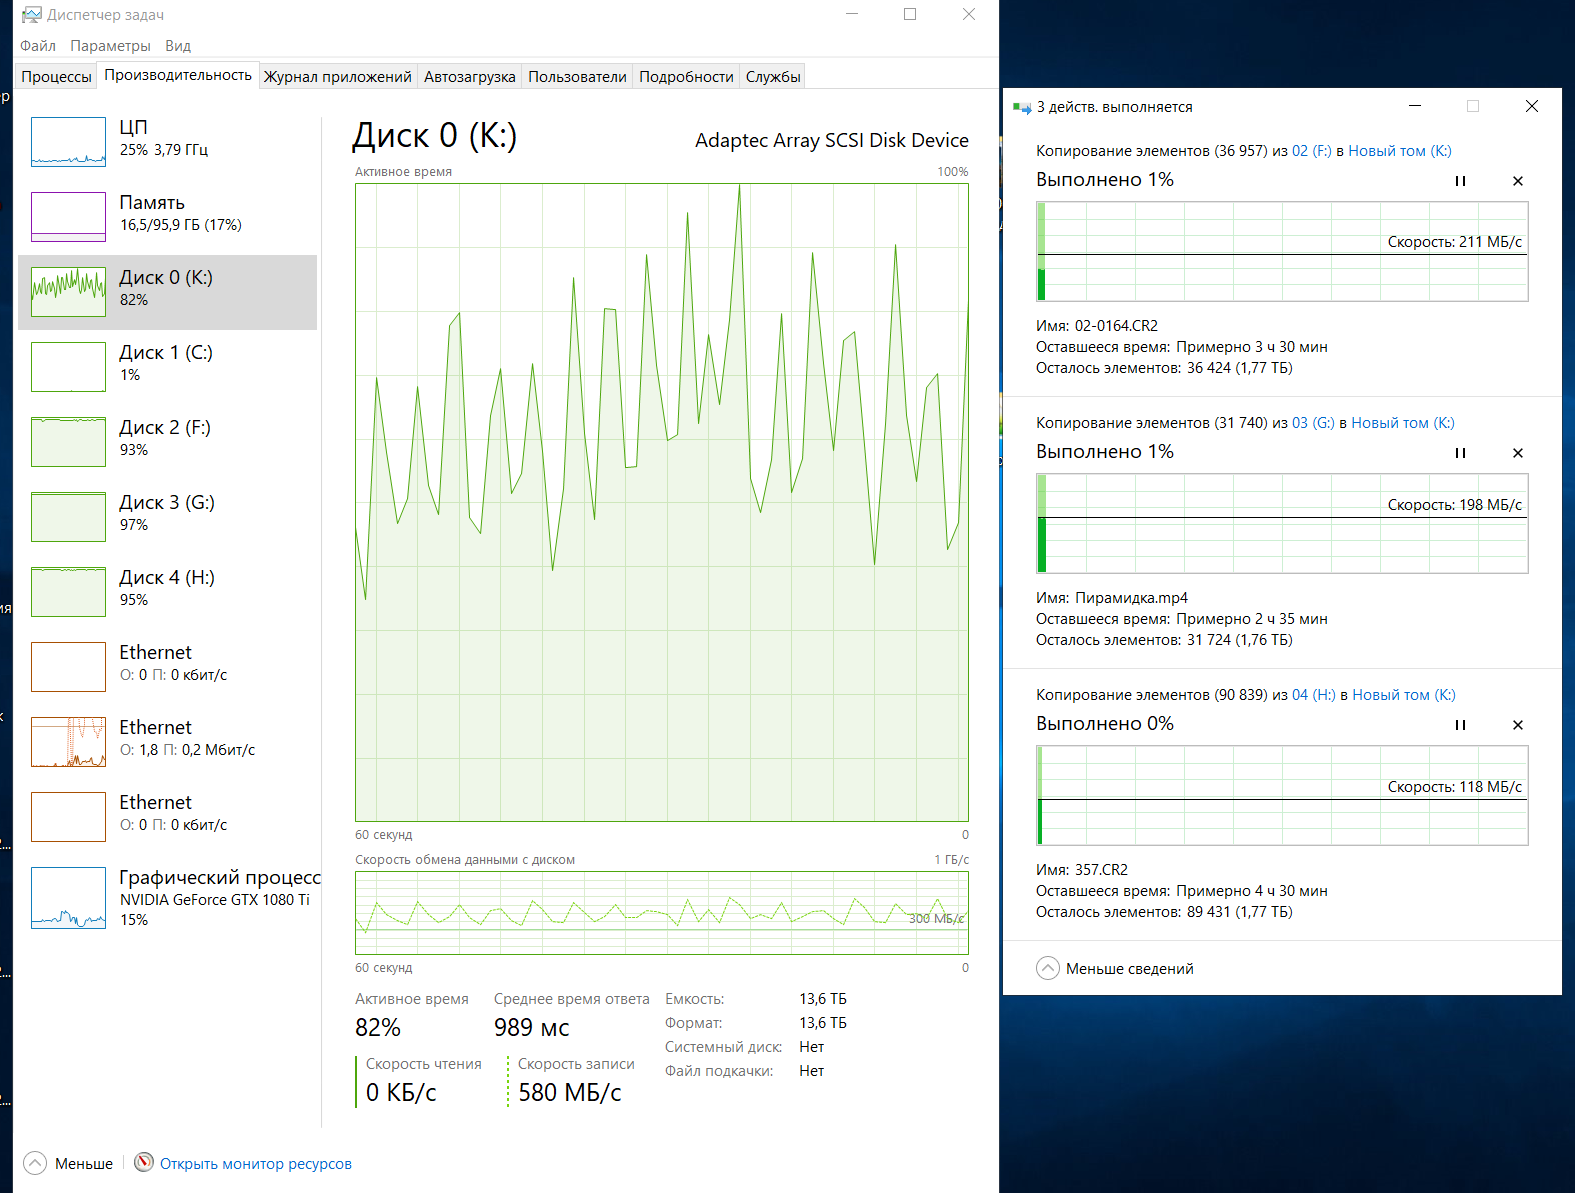This screenshot has width=1575, height=1193.
Task: Open 02 (F:) source link
Action: (1311, 151)
